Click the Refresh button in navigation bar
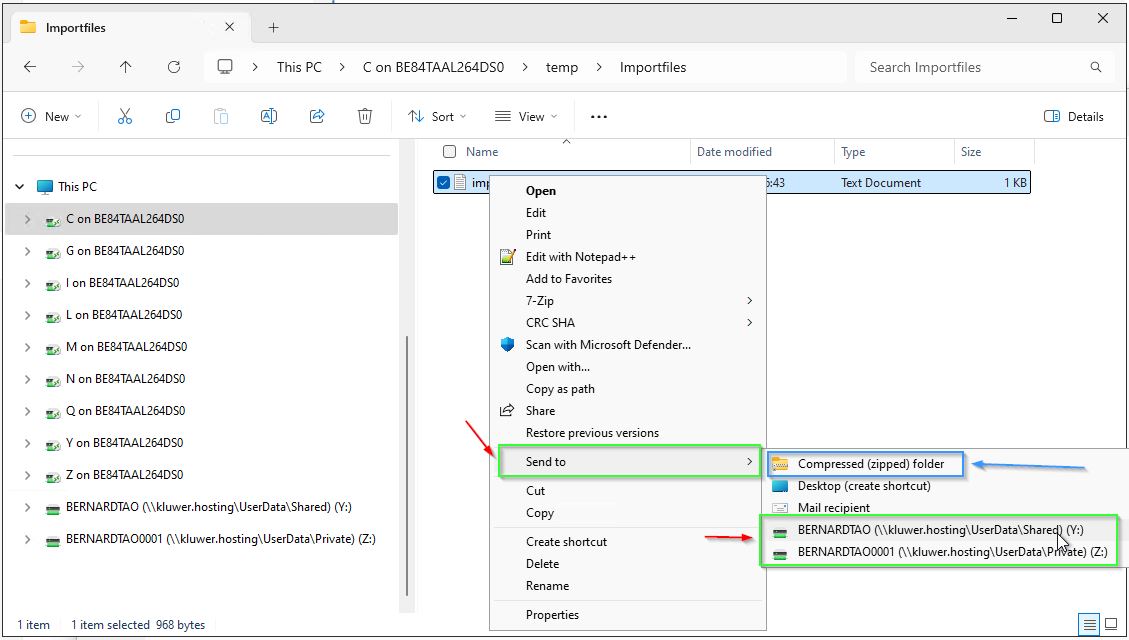 174,67
